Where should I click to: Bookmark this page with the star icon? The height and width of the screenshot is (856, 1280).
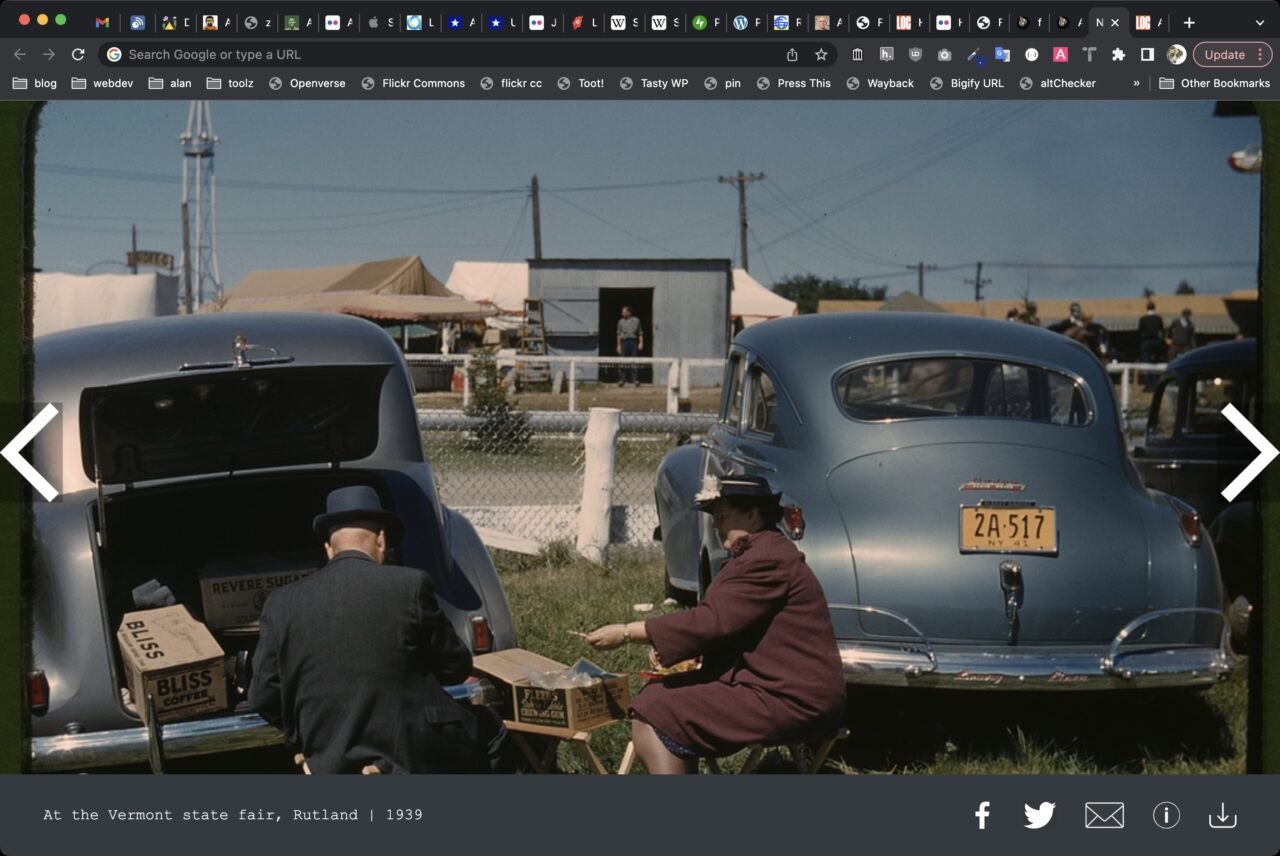(x=821, y=54)
